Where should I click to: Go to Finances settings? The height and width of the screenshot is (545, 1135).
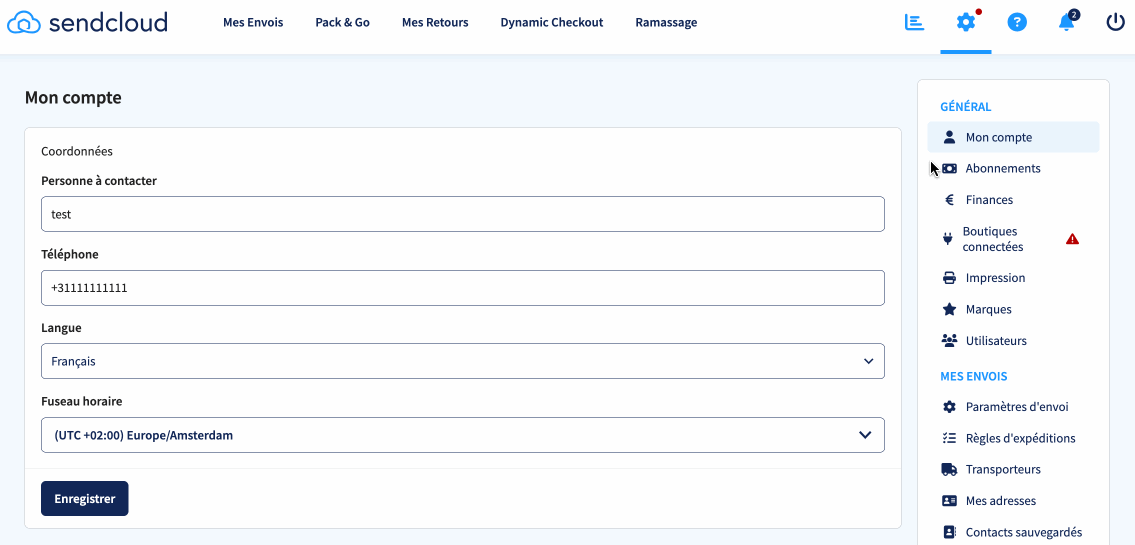tap(989, 200)
